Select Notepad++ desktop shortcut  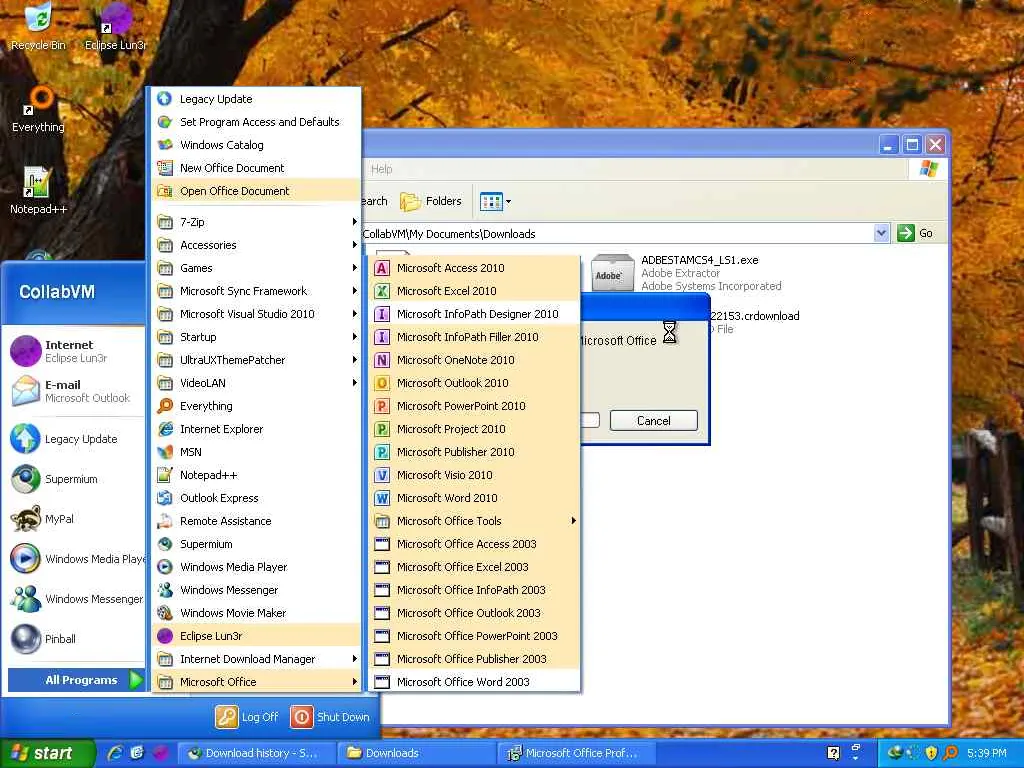pyautogui.click(x=38, y=191)
